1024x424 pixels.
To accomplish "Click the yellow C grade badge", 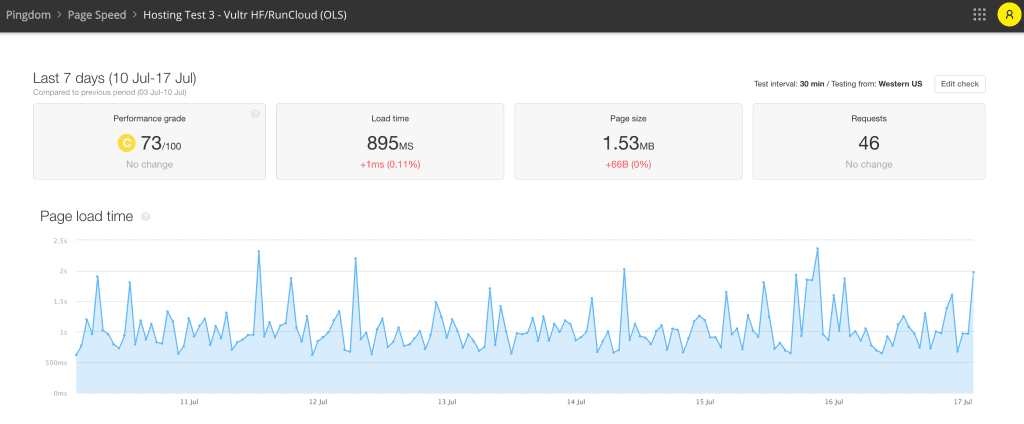I will pyautogui.click(x=125, y=142).
